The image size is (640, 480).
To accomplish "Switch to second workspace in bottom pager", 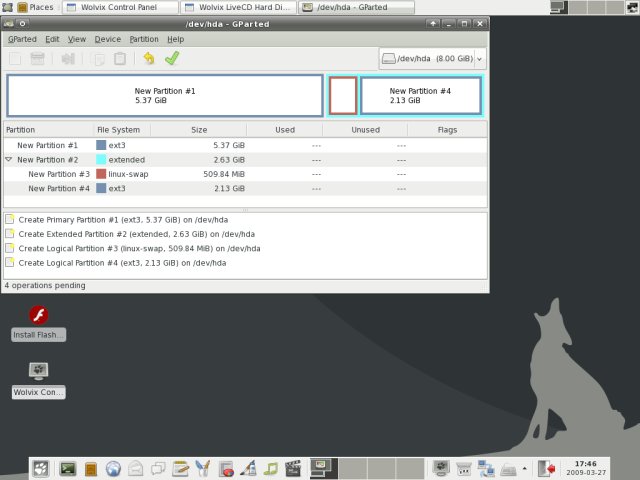I will coord(353,469).
